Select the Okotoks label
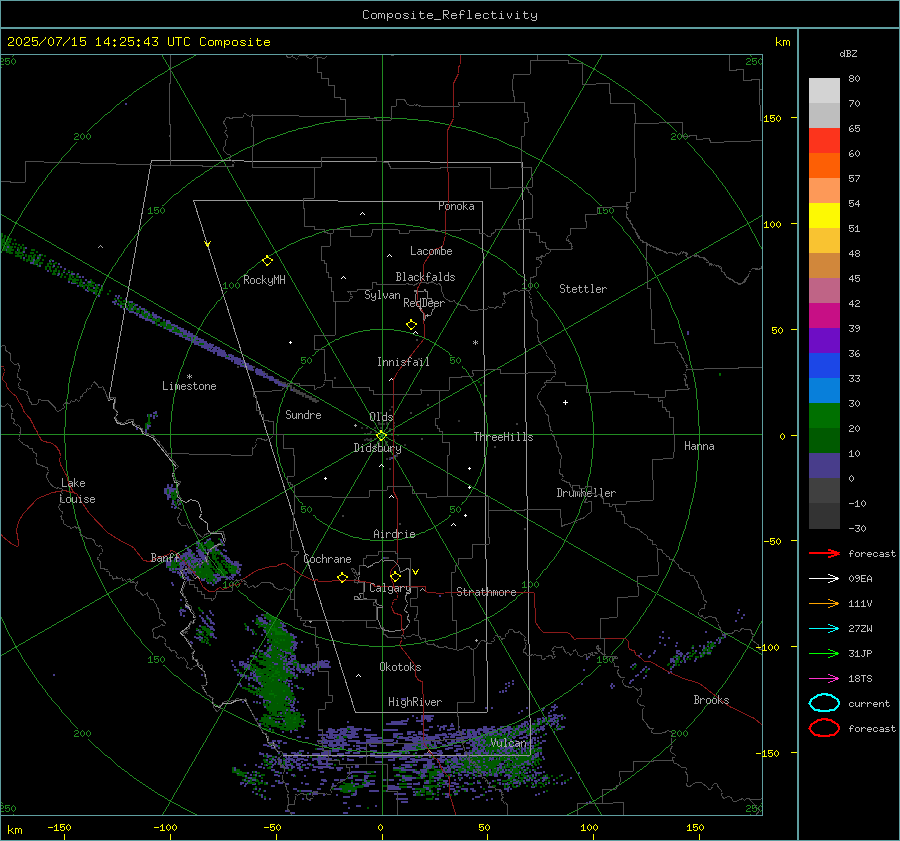This screenshot has width=900, height=841. pos(400,667)
